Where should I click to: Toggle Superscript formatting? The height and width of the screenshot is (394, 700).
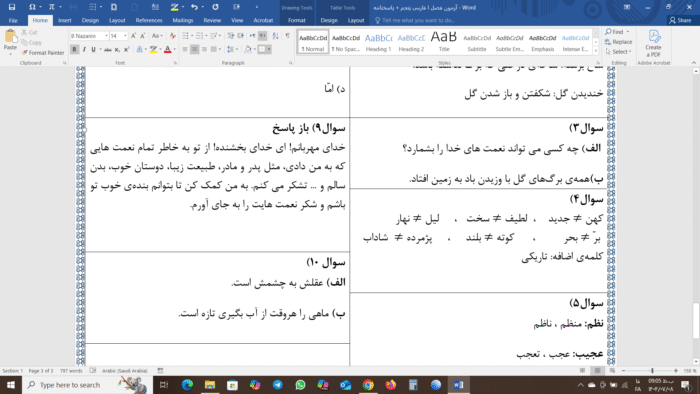click(126, 50)
